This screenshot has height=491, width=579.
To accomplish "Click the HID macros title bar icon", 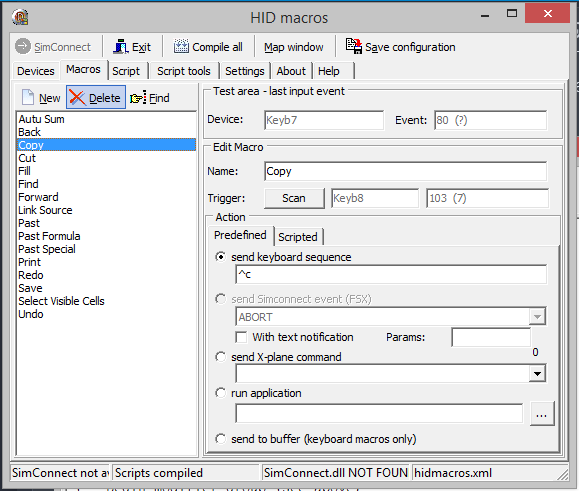I will (x=20, y=17).
